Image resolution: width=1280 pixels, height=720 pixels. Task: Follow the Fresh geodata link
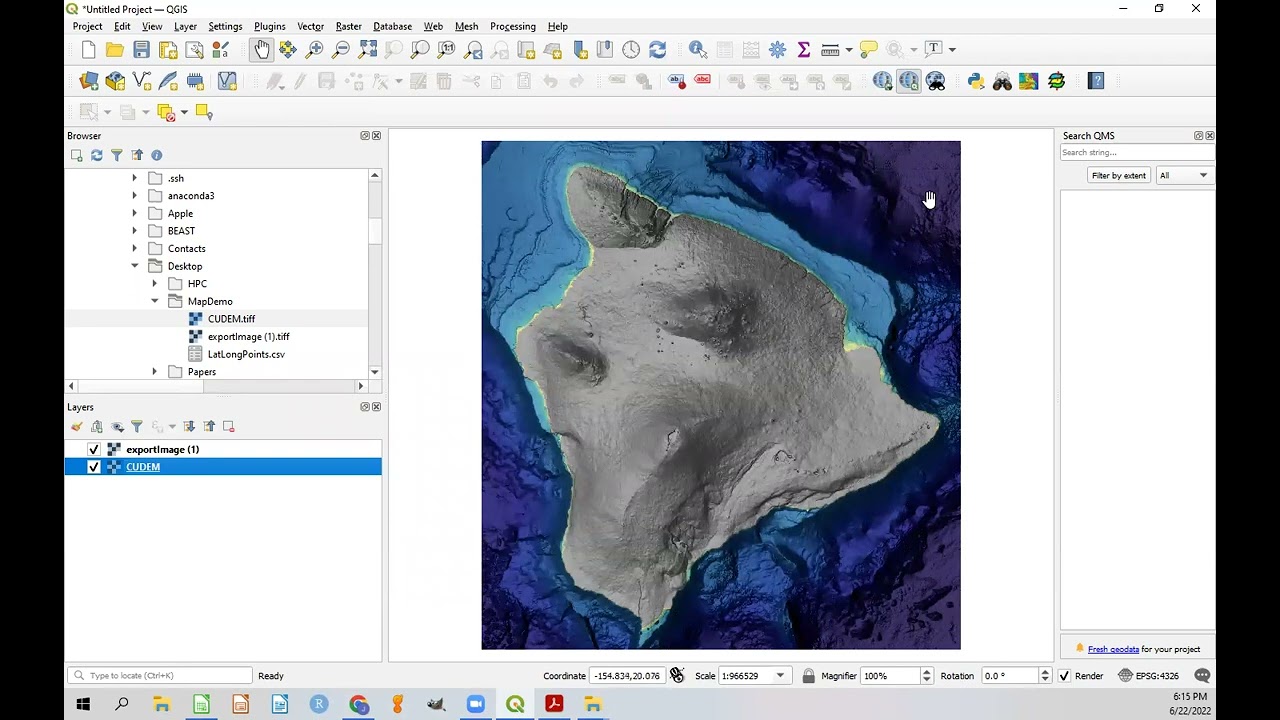(x=1113, y=649)
